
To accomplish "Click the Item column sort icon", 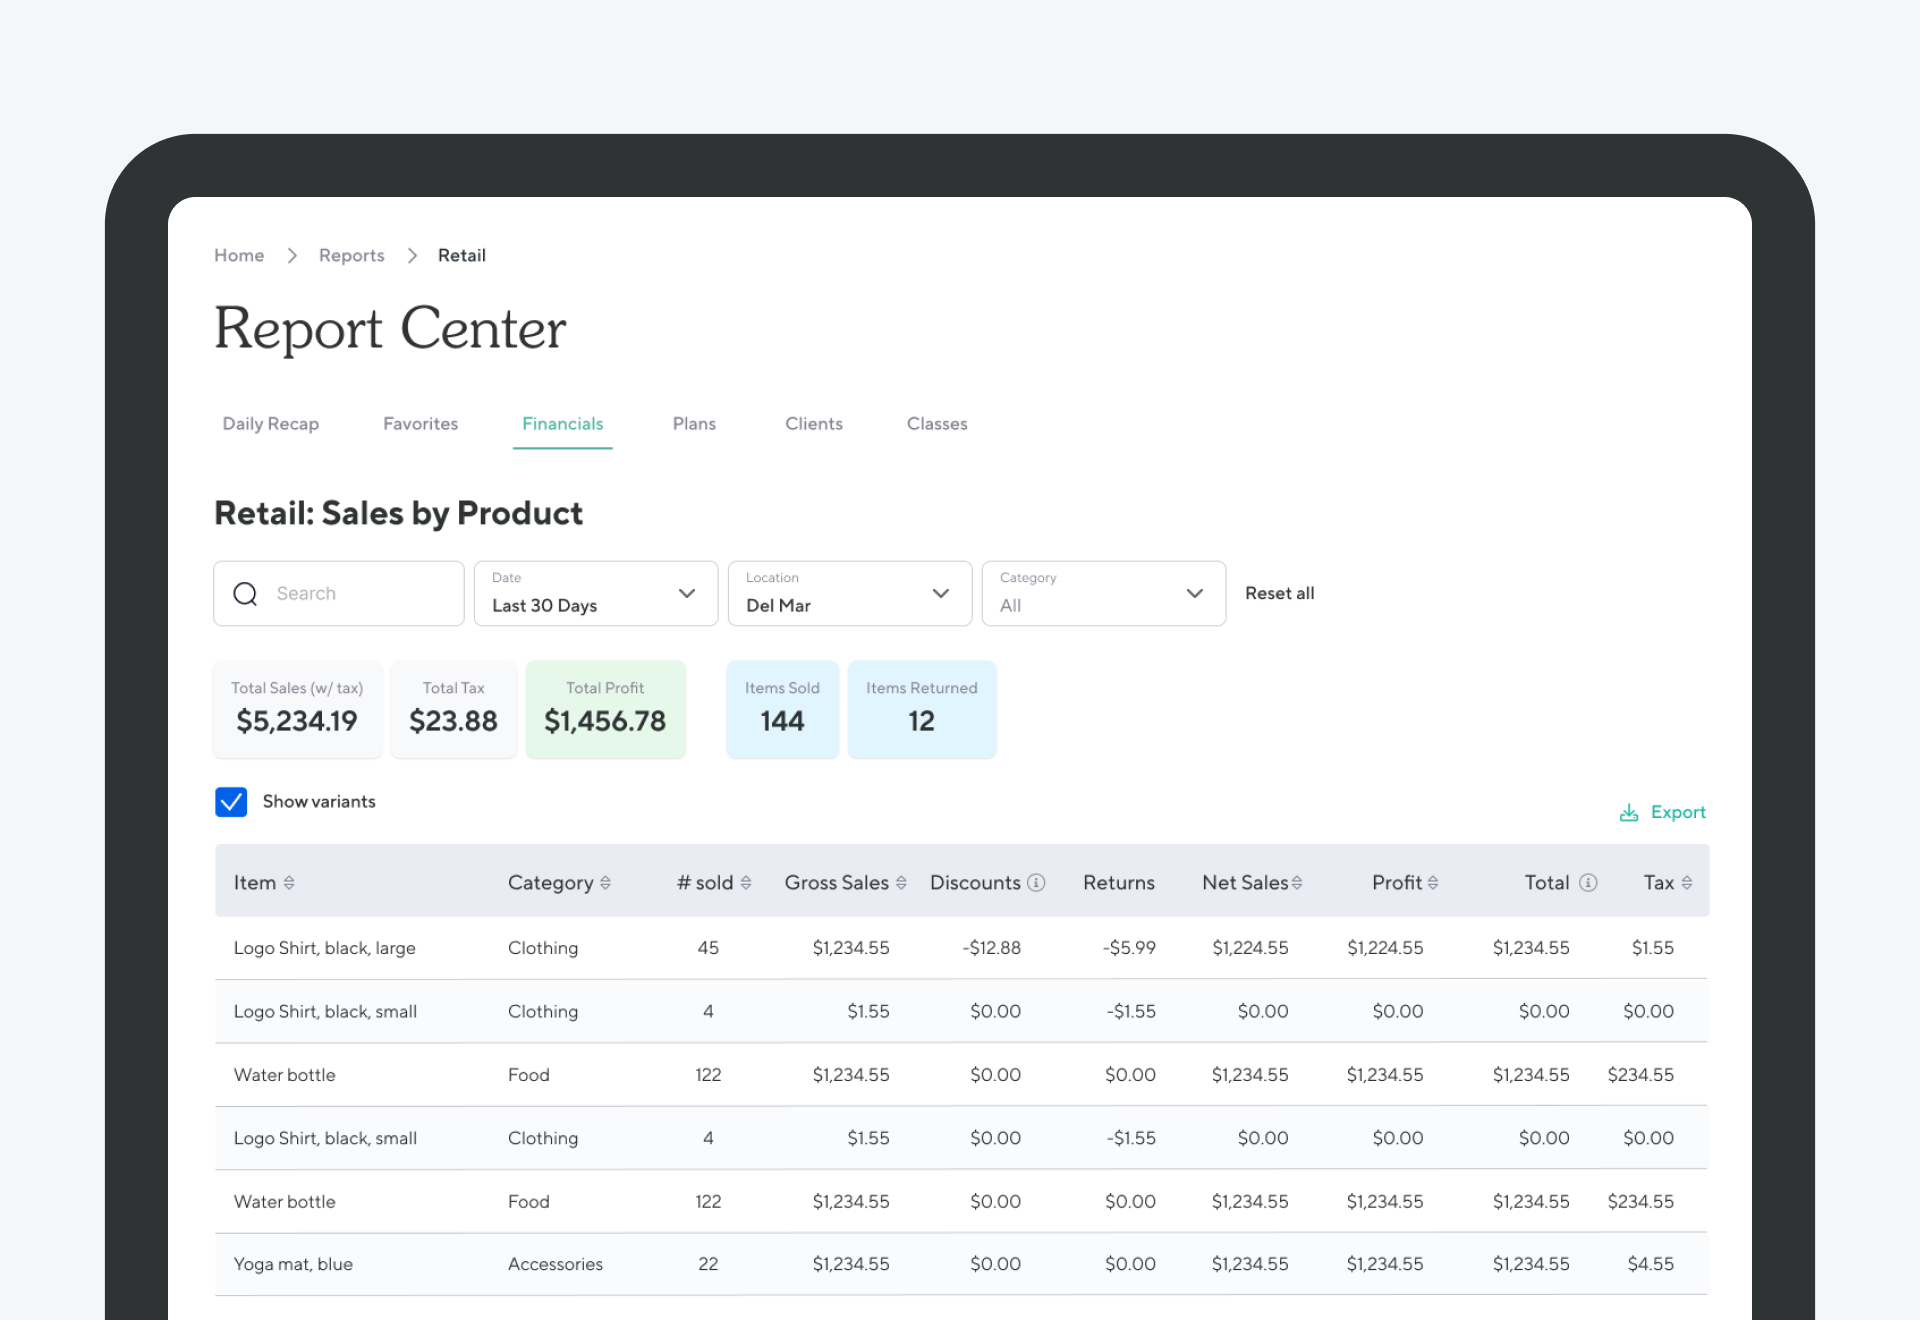I will (x=289, y=883).
